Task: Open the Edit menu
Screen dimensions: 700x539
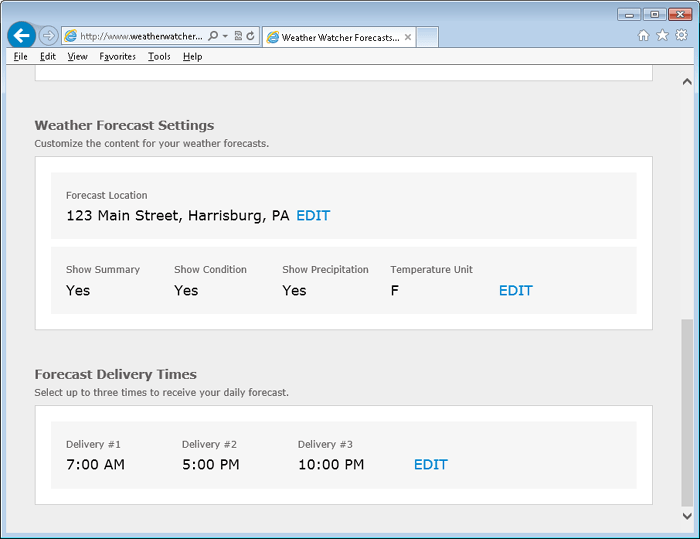Action: [48, 57]
